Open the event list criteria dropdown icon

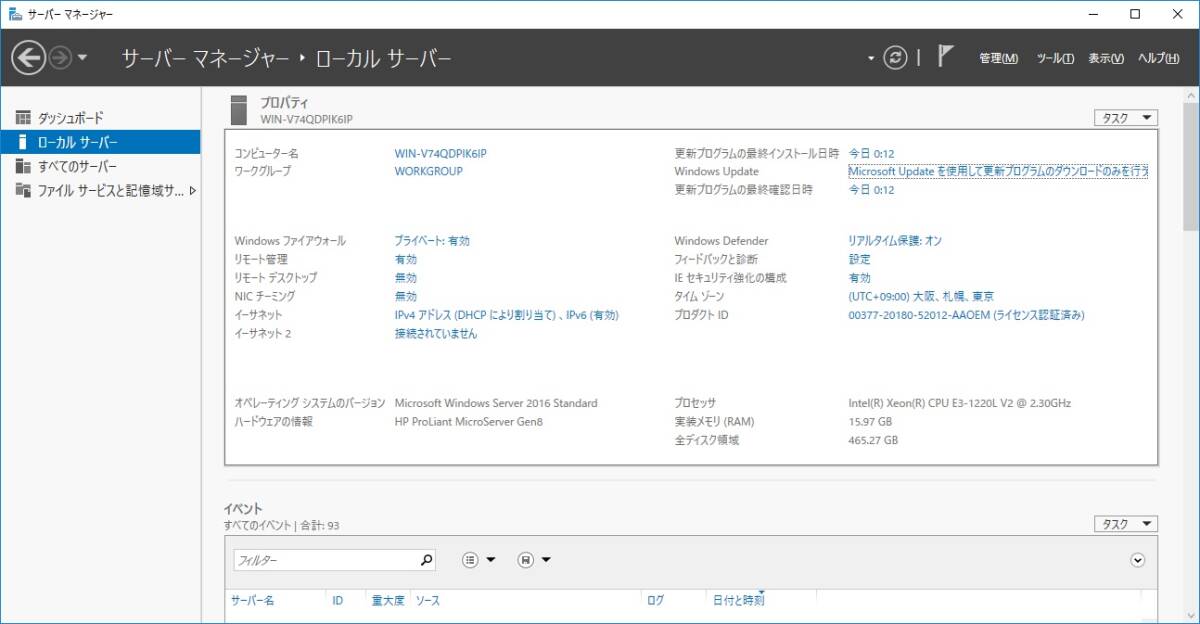(479, 560)
